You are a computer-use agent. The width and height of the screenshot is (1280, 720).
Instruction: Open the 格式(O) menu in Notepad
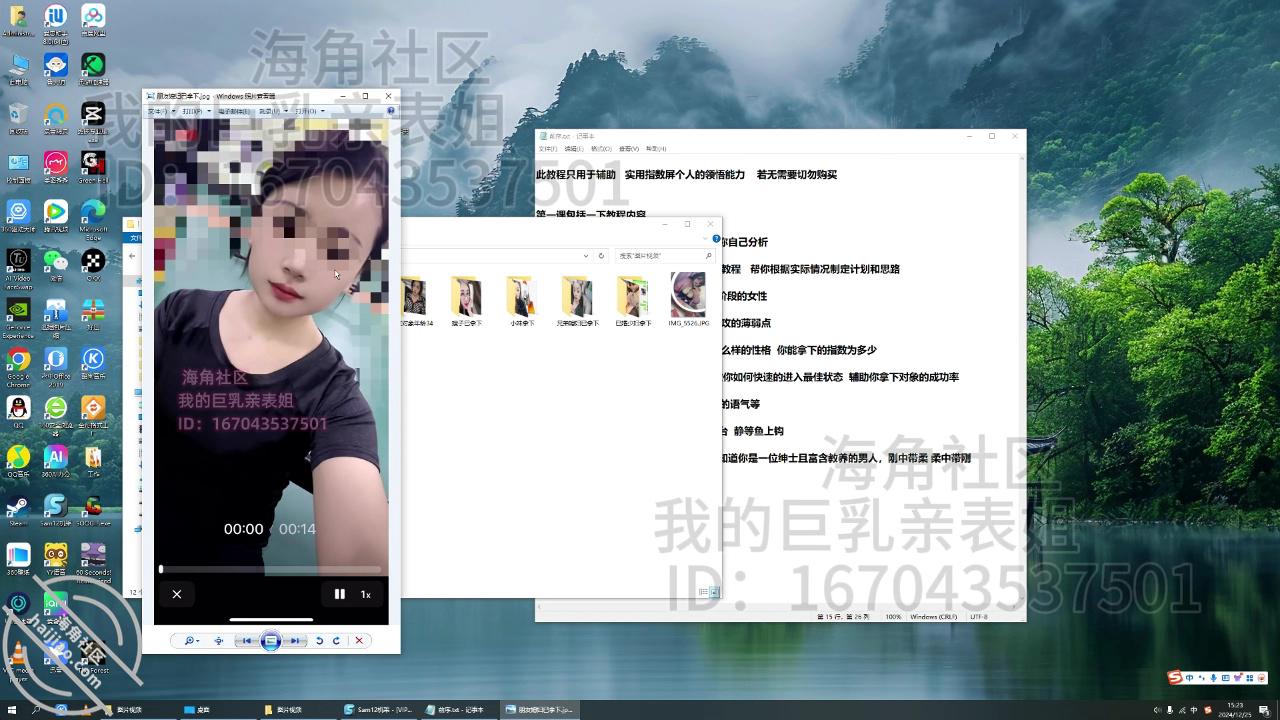(601, 147)
